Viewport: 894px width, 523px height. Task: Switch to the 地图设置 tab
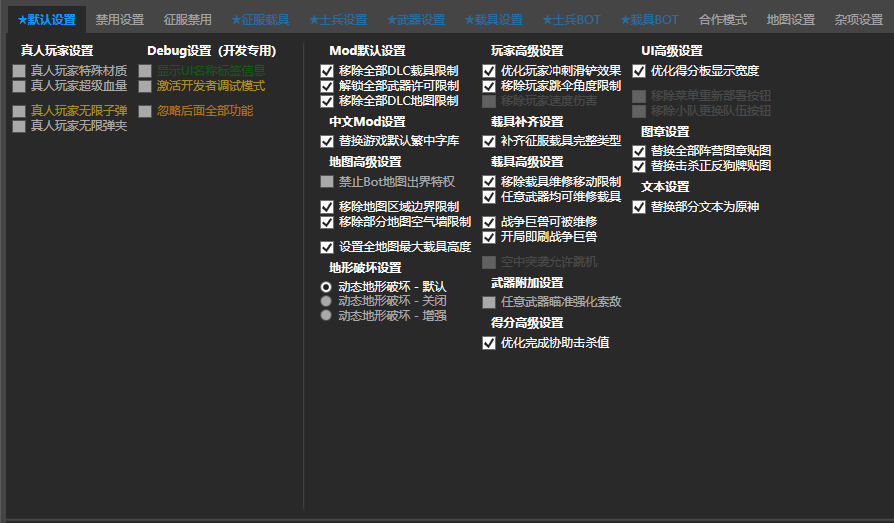point(790,20)
